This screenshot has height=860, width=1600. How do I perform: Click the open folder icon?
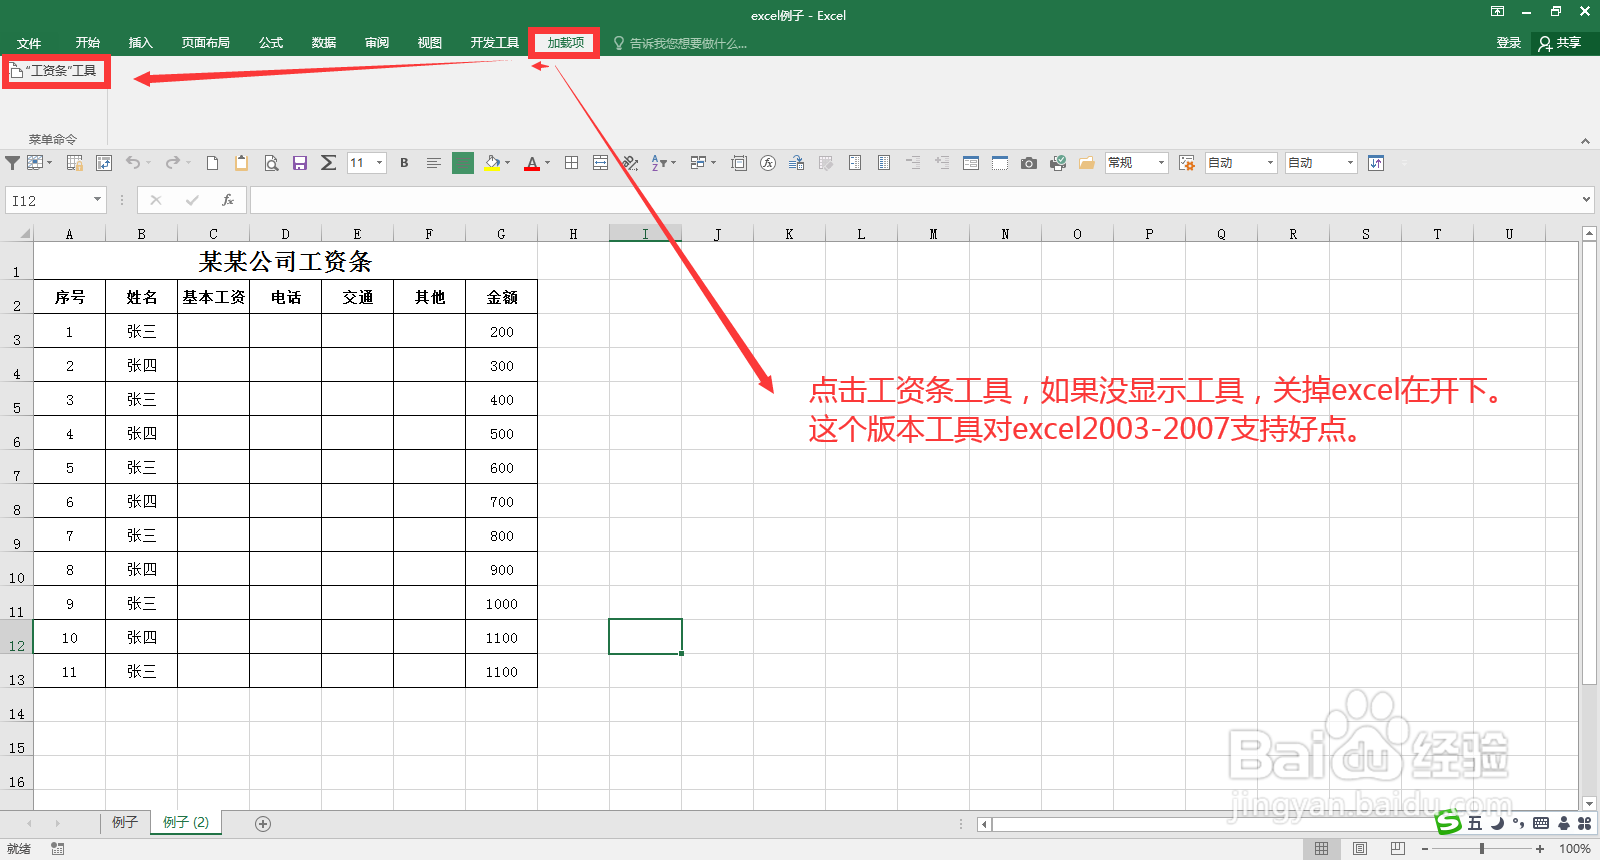click(x=1086, y=163)
